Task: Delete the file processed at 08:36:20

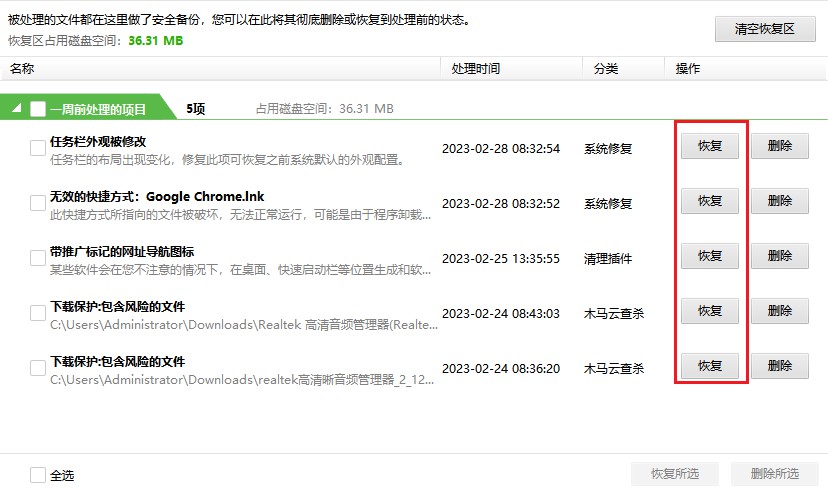Action: pos(780,365)
